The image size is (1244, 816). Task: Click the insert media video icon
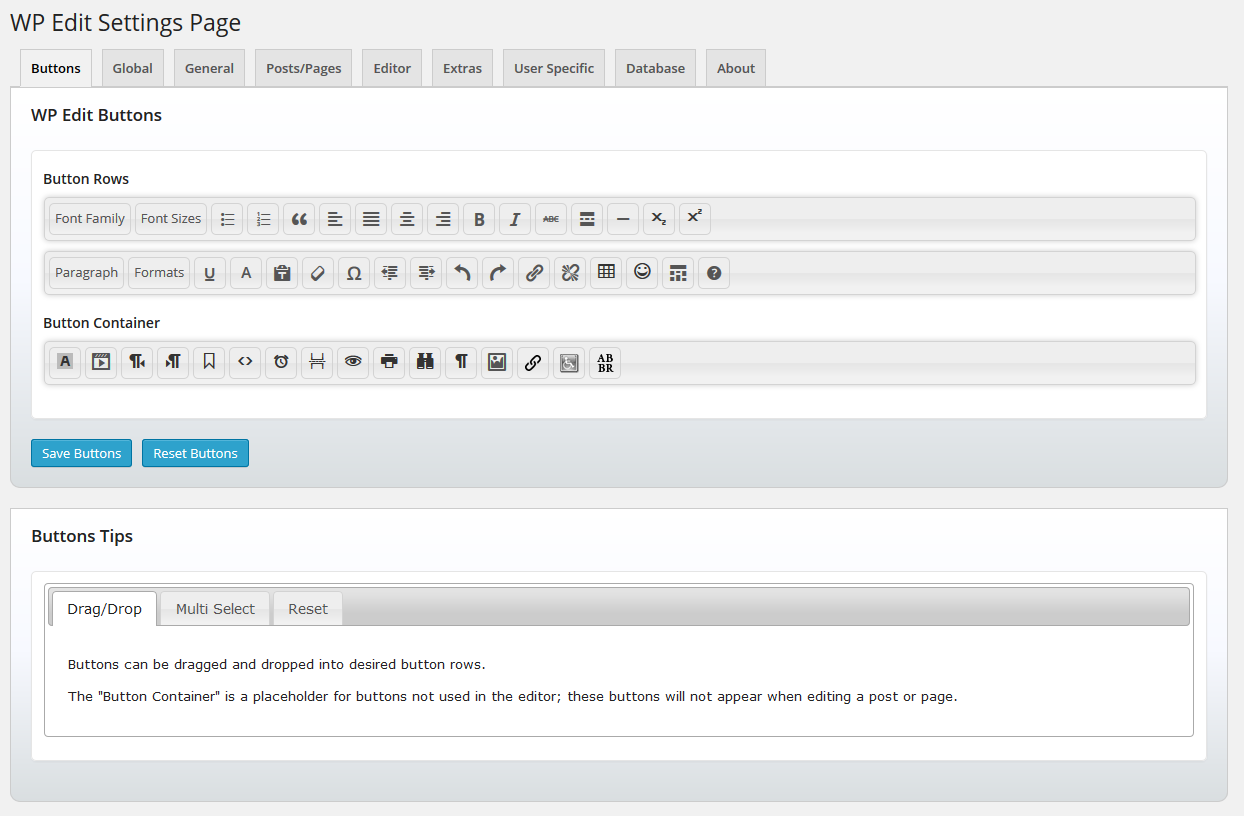(101, 363)
